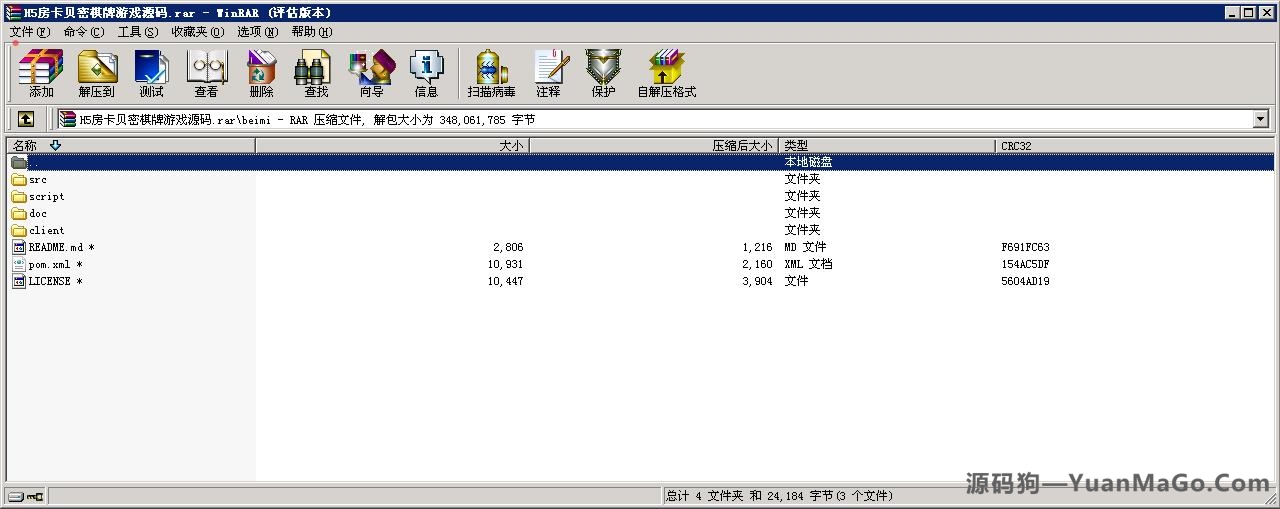Start 扫描病毒 virus scan tool
1280x509 pixels.
click(491, 74)
